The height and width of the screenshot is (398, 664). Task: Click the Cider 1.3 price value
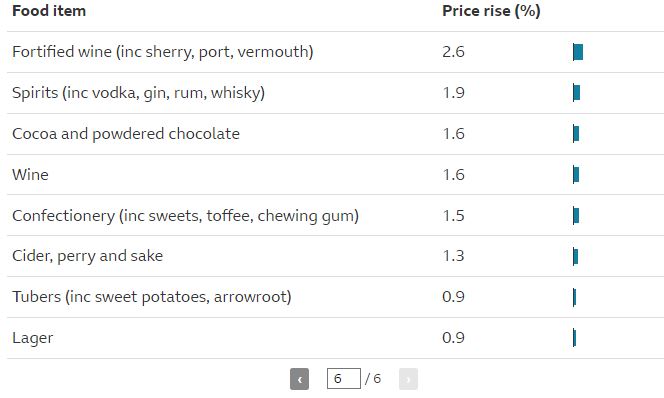click(x=453, y=256)
